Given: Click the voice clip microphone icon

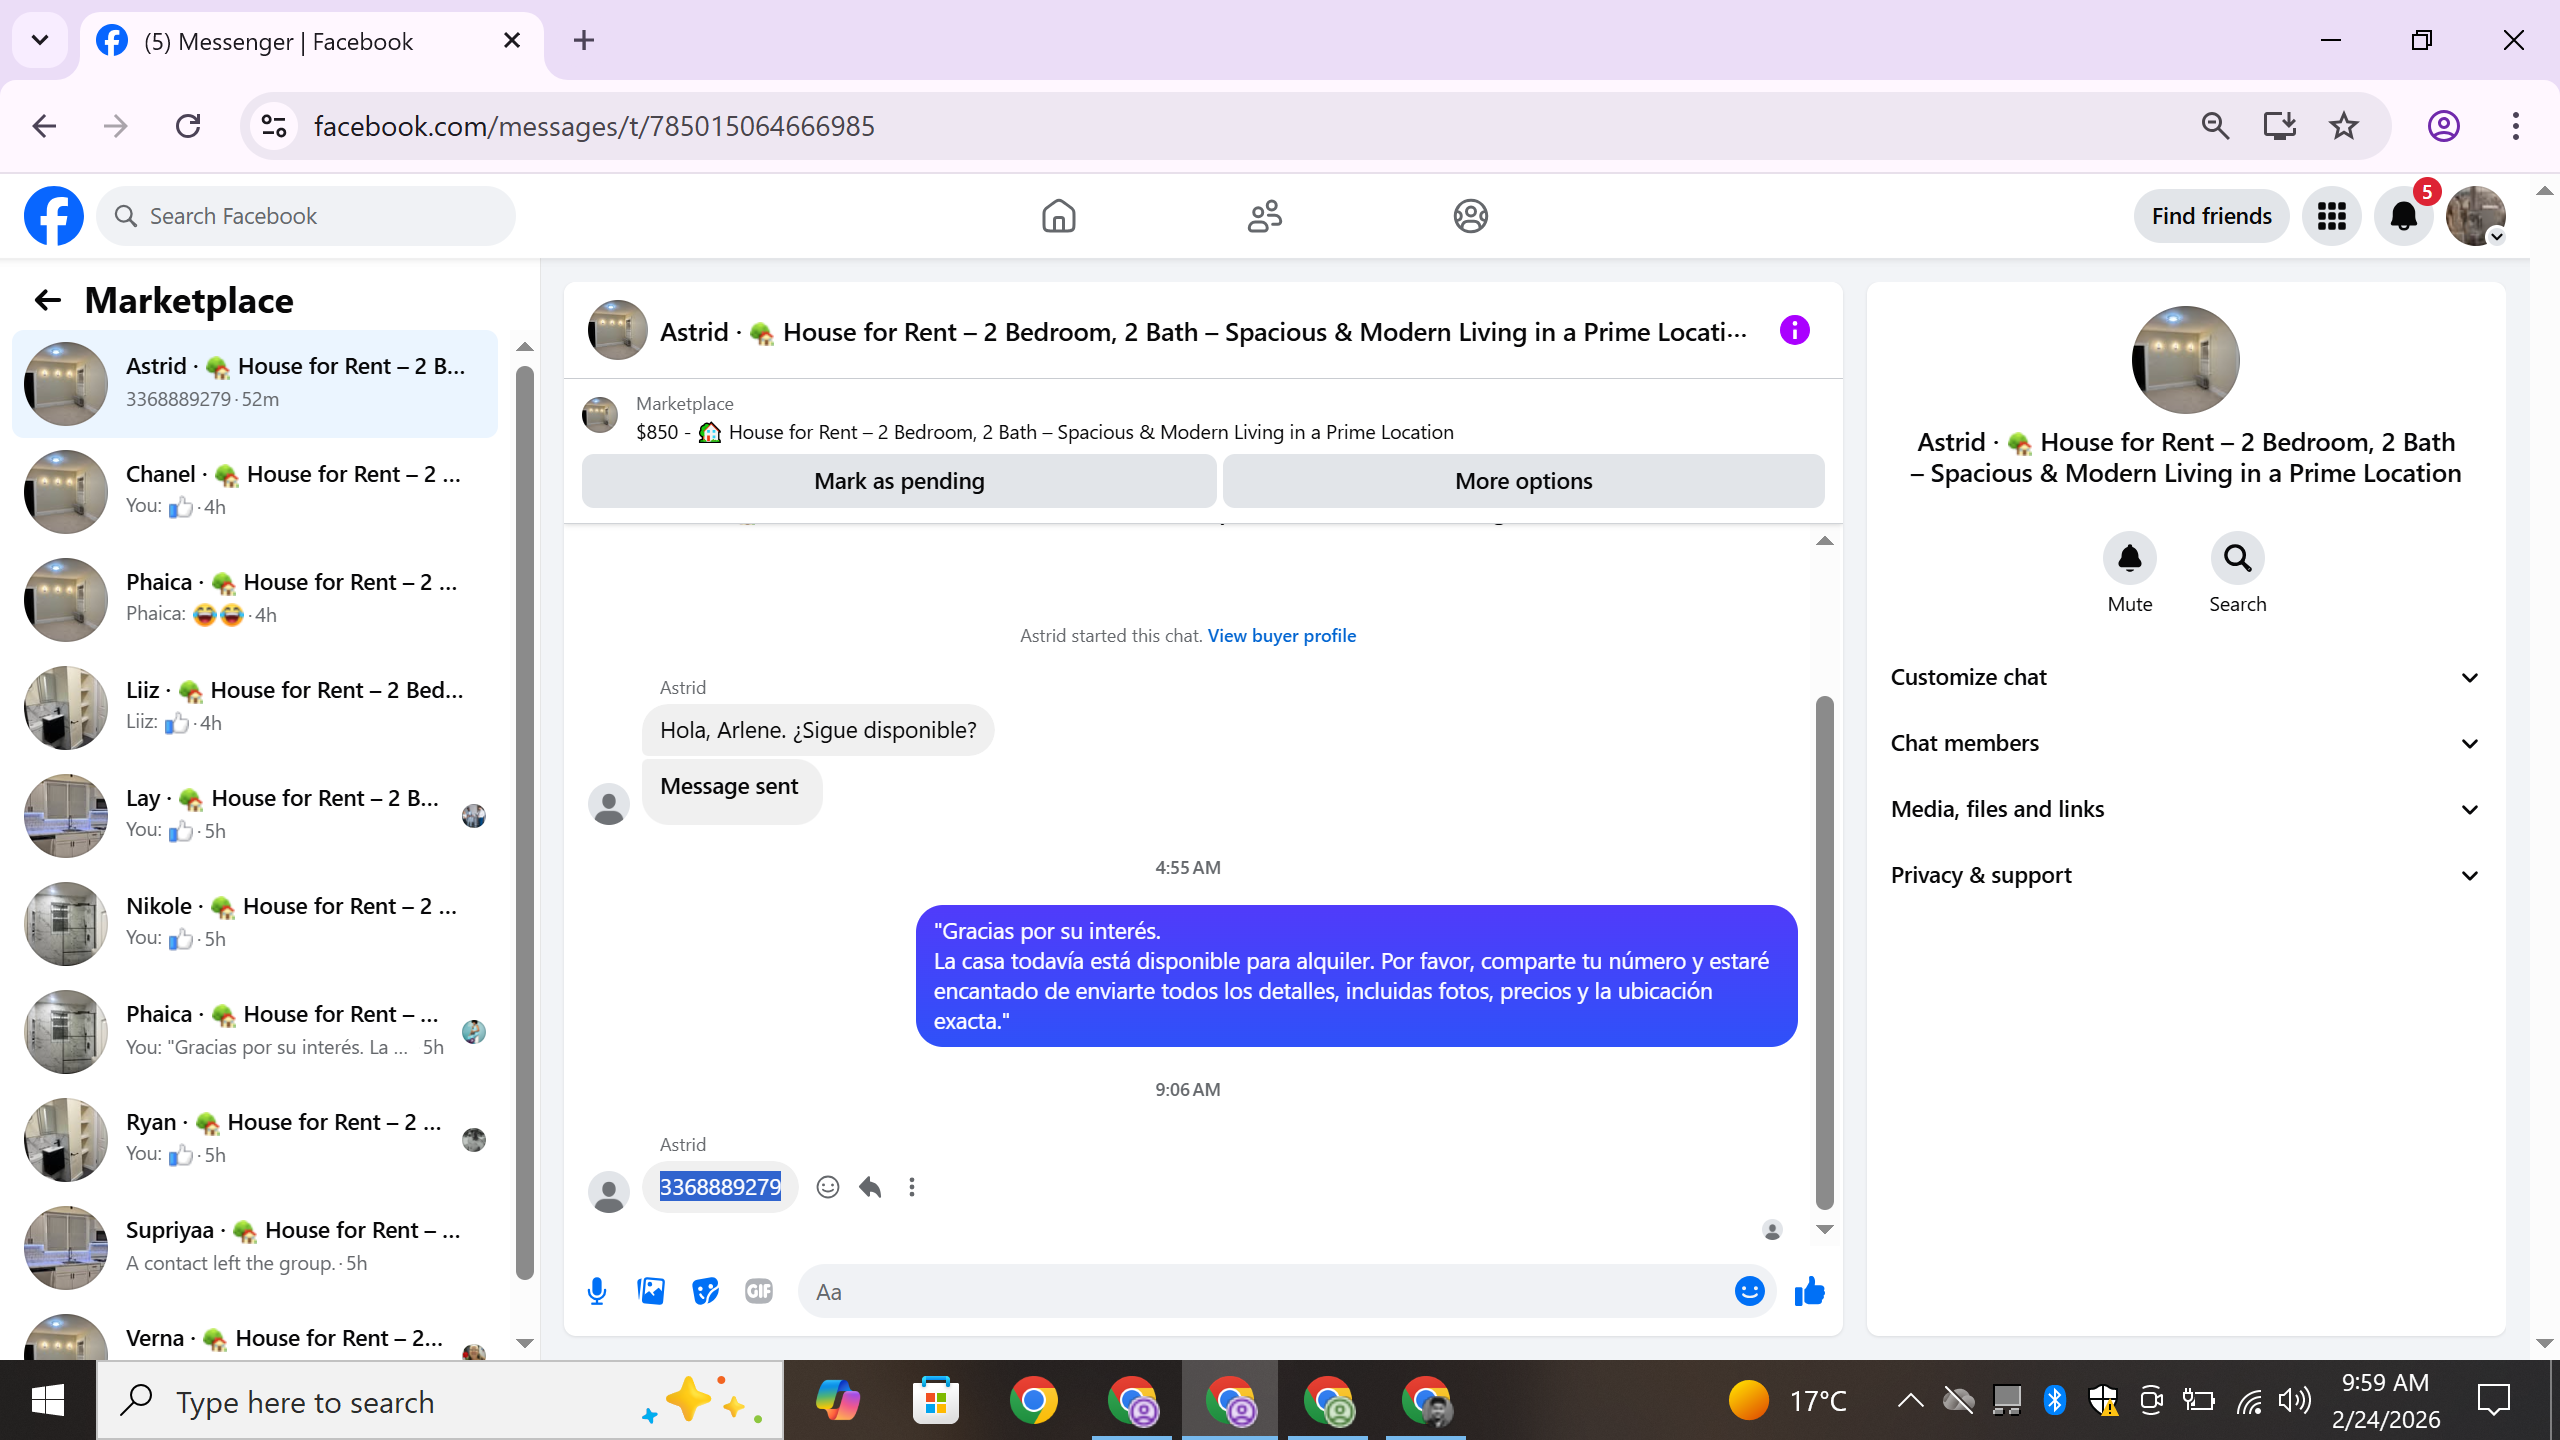Looking at the screenshot, I should tap(597, 1291).
